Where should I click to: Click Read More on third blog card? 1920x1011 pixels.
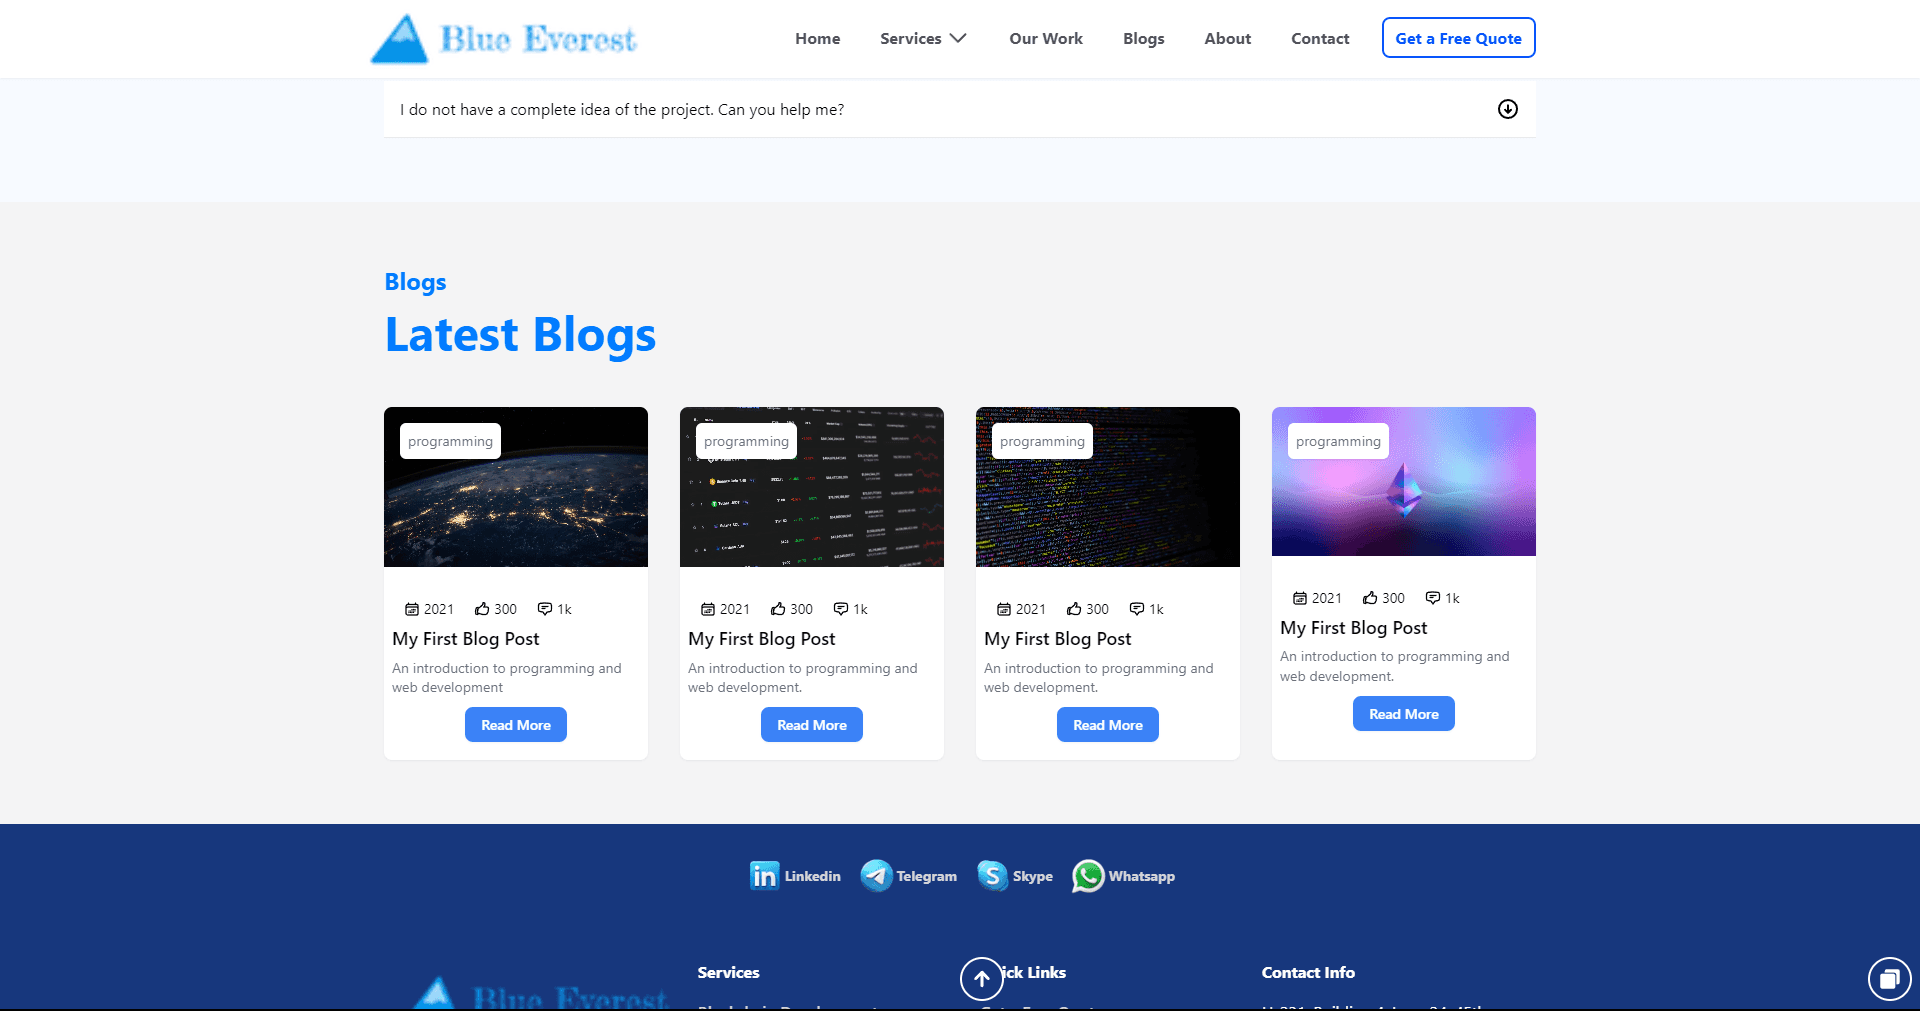1108,725
